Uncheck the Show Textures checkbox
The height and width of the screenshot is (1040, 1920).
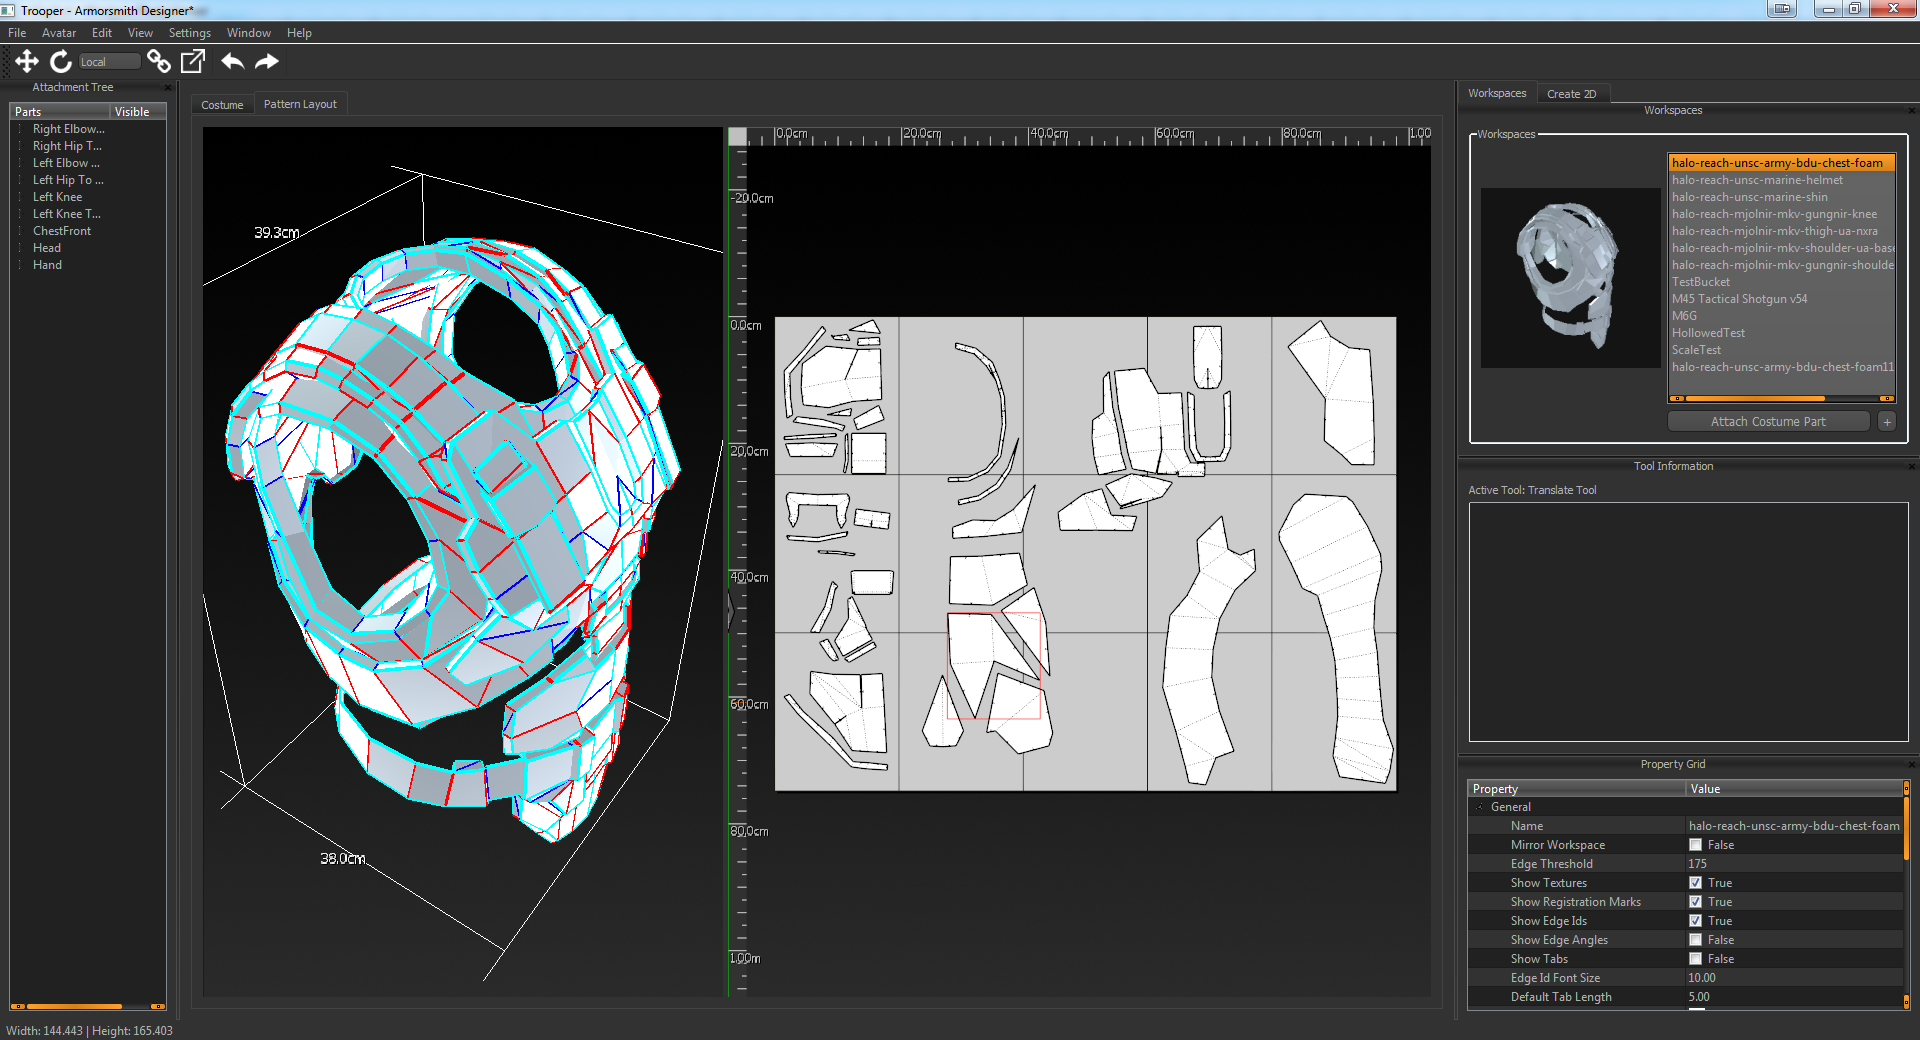click(1695, 883)
